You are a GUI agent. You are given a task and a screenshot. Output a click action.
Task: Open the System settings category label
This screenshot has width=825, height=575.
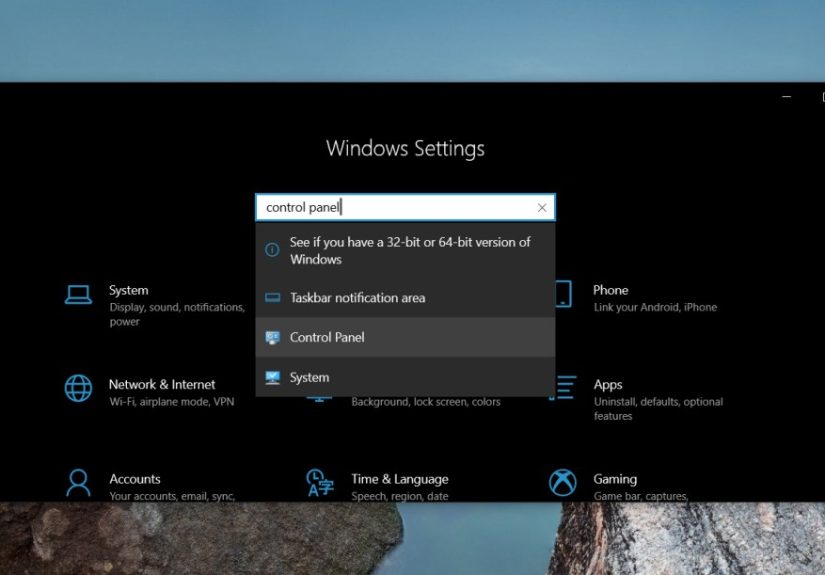coord(128,290)
